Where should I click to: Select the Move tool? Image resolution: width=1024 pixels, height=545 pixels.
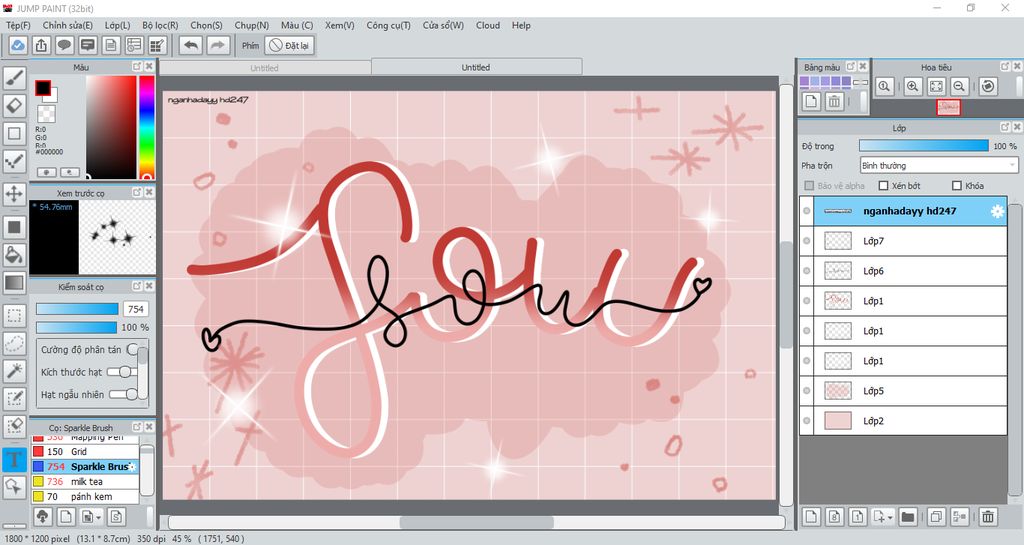coord(14,194)
